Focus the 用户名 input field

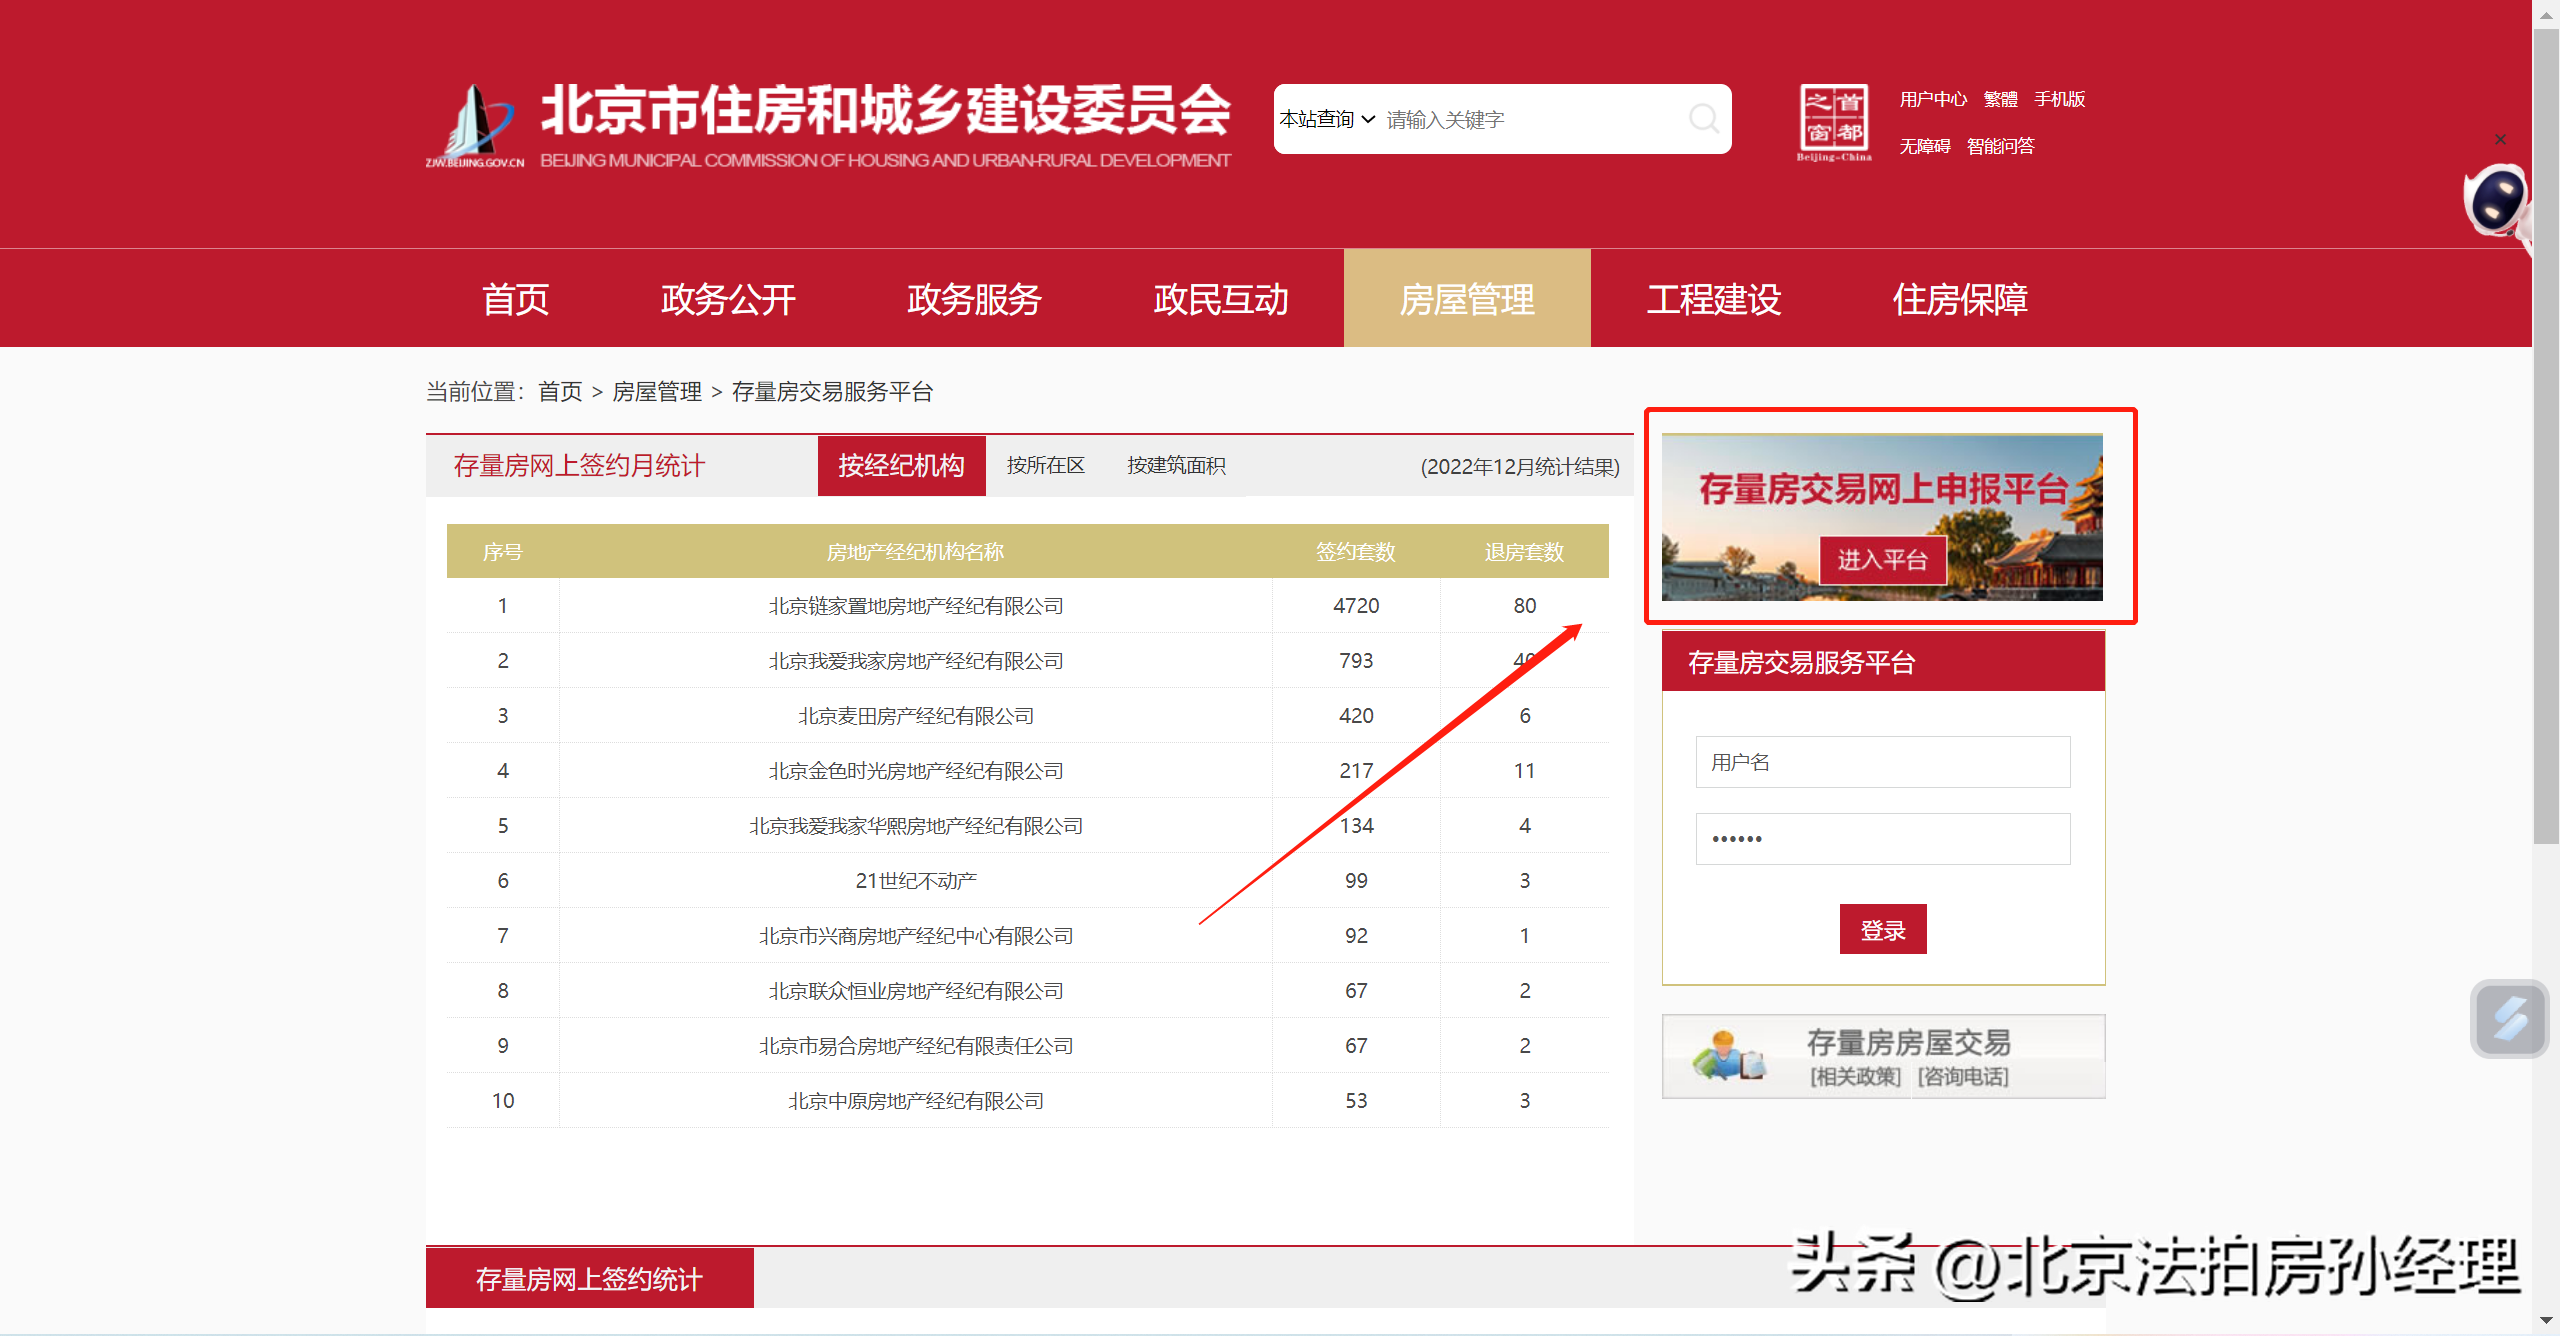1883,762
